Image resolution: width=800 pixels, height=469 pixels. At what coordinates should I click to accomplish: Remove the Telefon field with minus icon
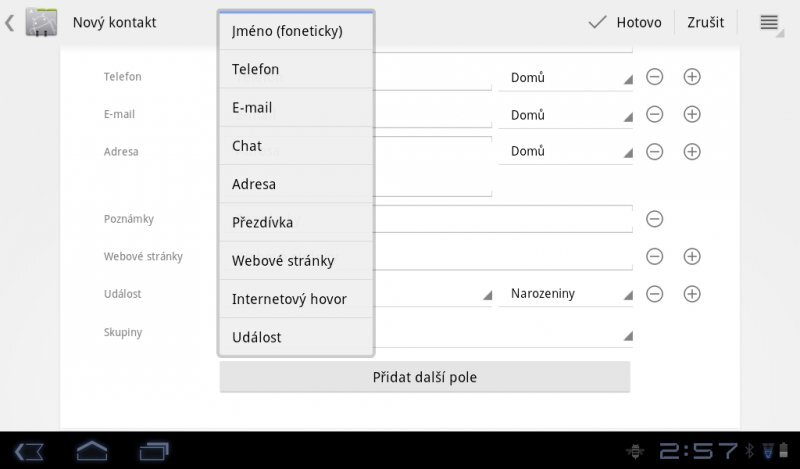click(655, 77)
